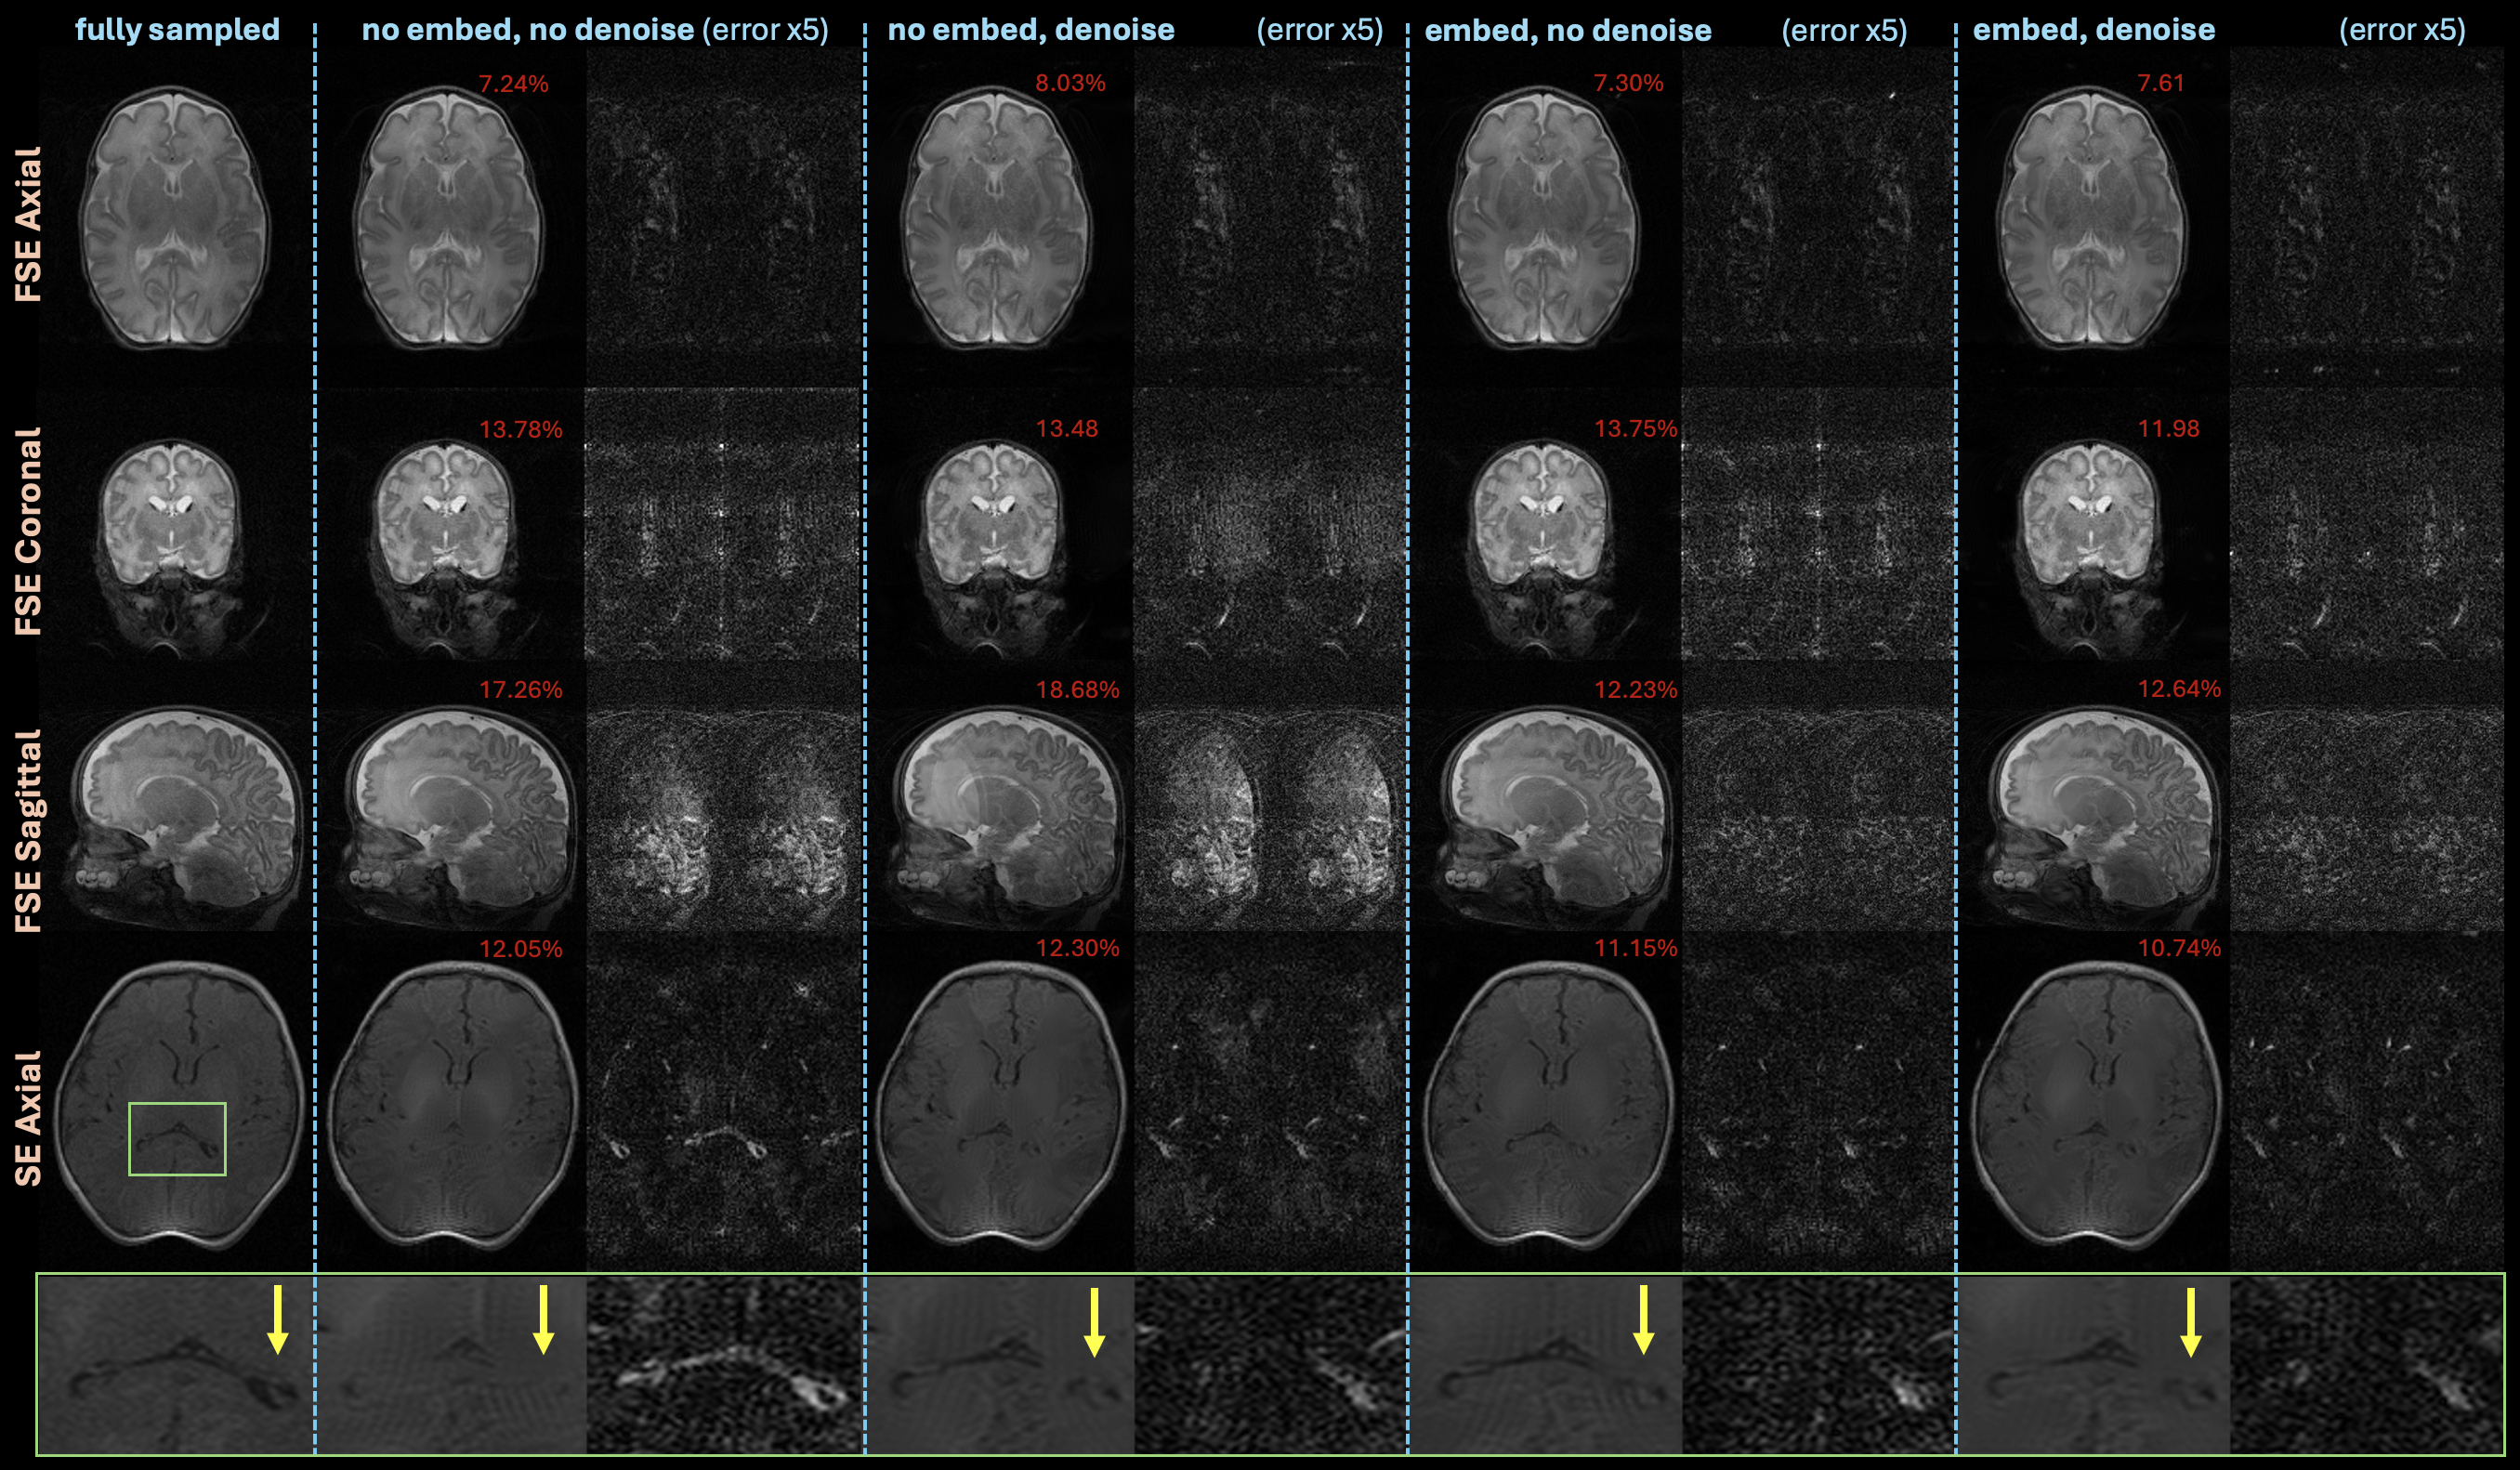Click the 'FSE Sagittal' row label
This screenshot has height=1470, width=2520.
pos(28,830)
